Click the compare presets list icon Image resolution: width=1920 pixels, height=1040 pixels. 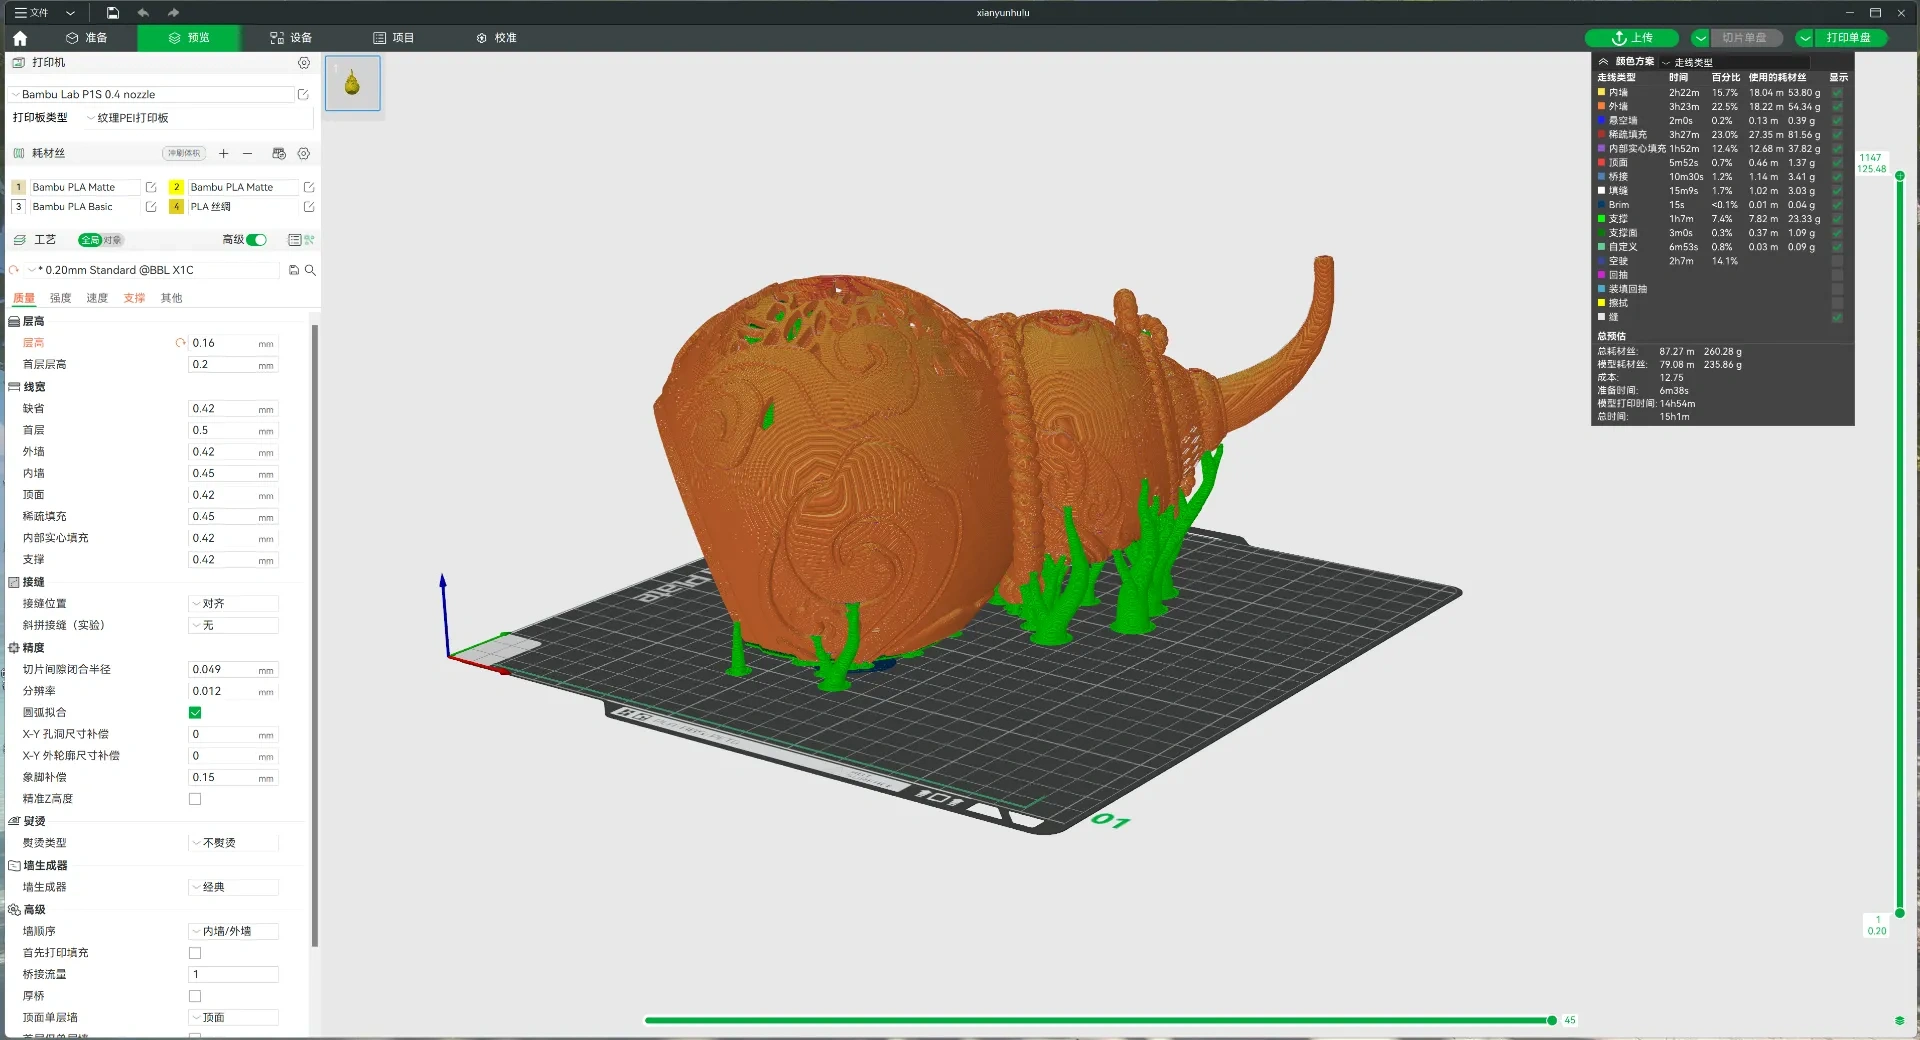click(x=295, y=240)
